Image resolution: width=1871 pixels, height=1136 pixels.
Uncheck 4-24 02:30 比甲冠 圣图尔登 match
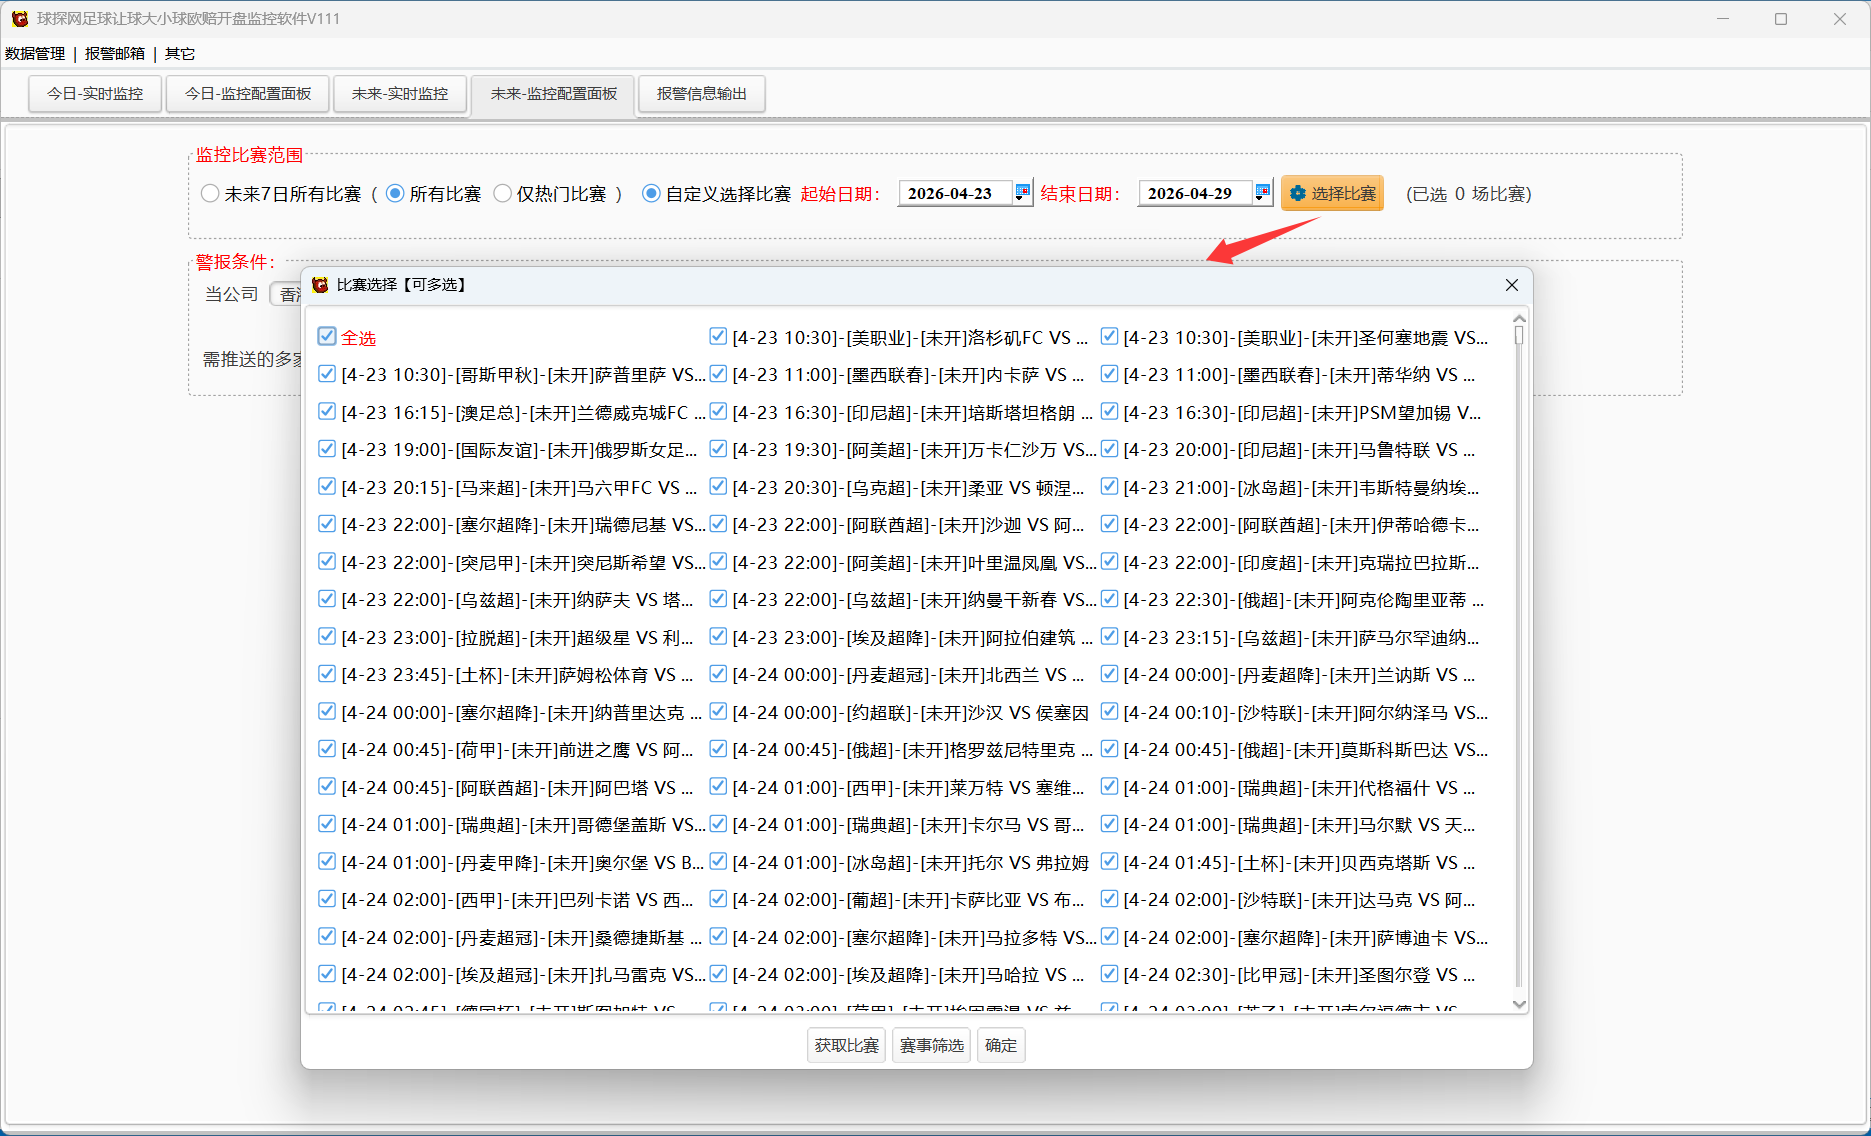pyautogui.click(x=1109, y=974)
